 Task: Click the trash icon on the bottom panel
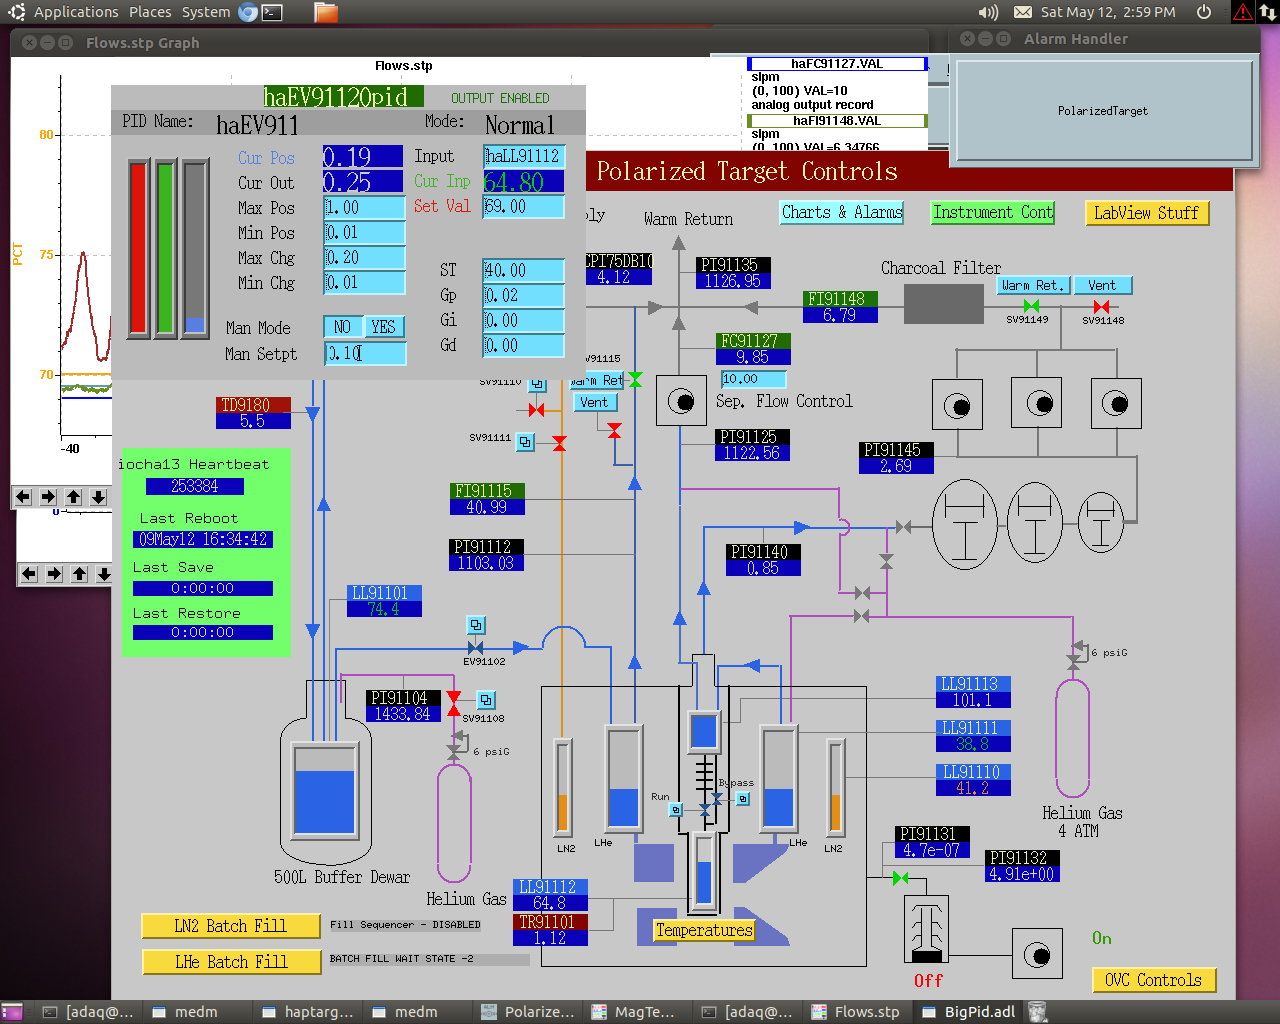(x=1038, y=1012)
